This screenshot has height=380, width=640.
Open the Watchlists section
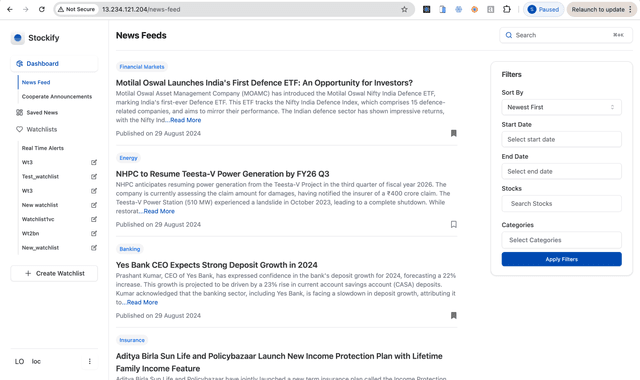(42, 129)
